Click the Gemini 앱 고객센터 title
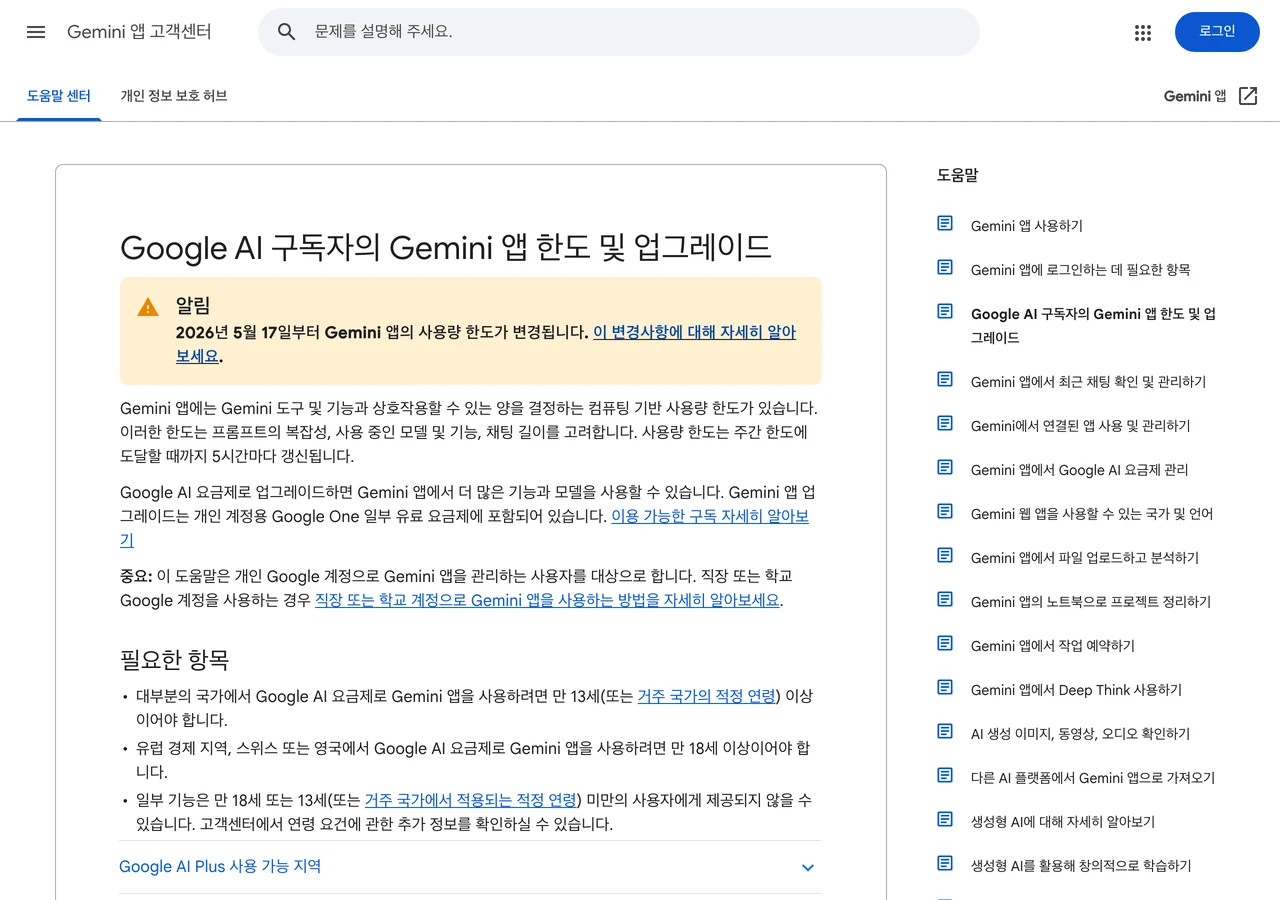This screenshot has width=1280, height=900. [x=139, y=32]
